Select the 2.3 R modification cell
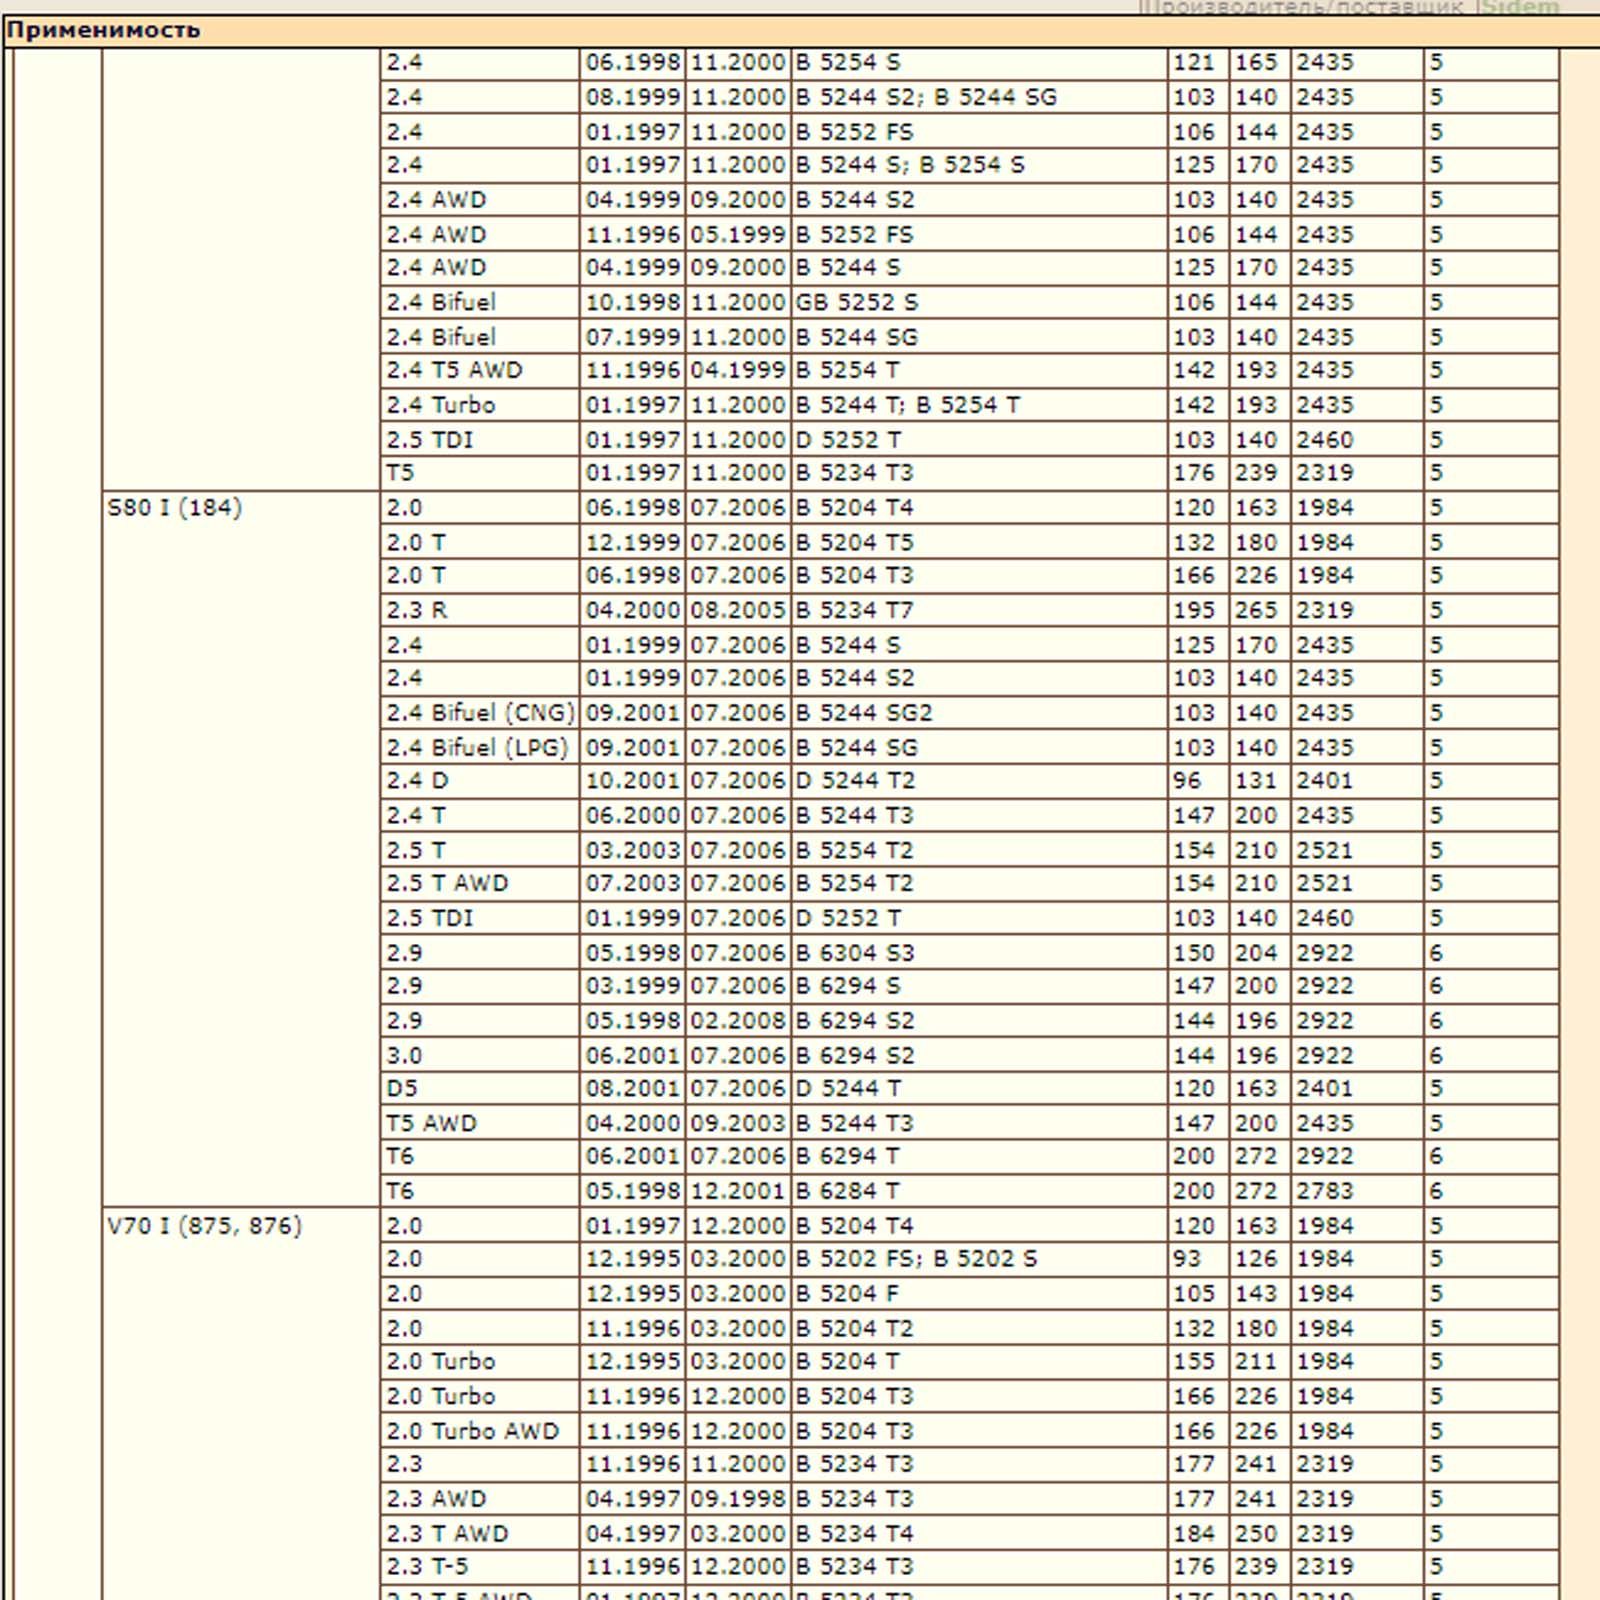 point(480,610)
